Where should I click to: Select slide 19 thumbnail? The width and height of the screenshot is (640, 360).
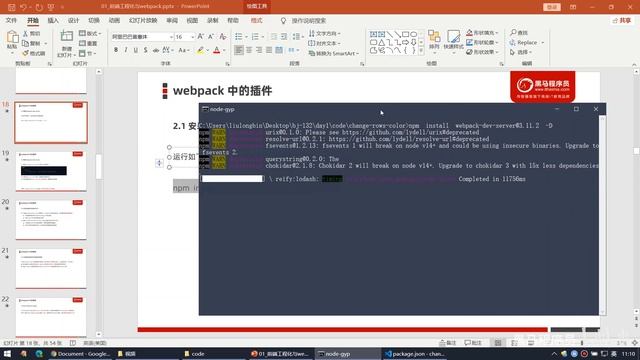pos(51,171)
